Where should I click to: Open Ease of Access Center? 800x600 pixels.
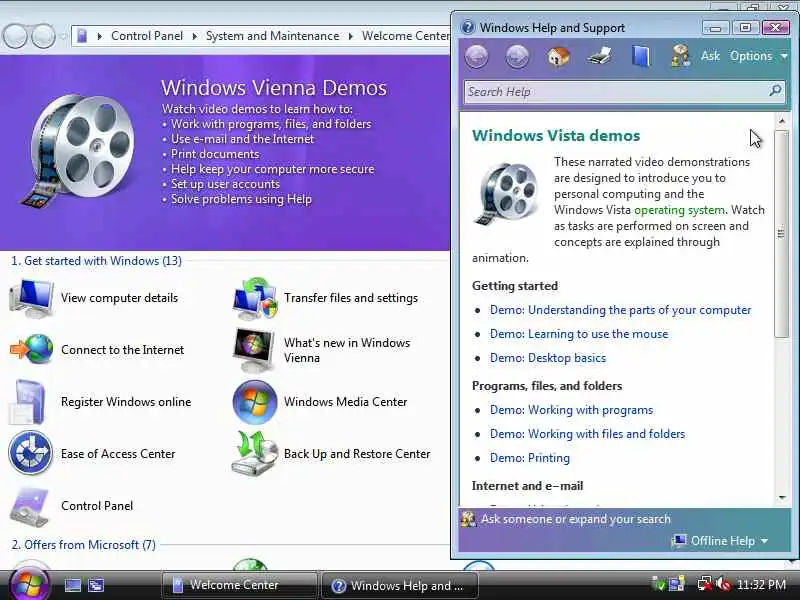tap(92, 454)
